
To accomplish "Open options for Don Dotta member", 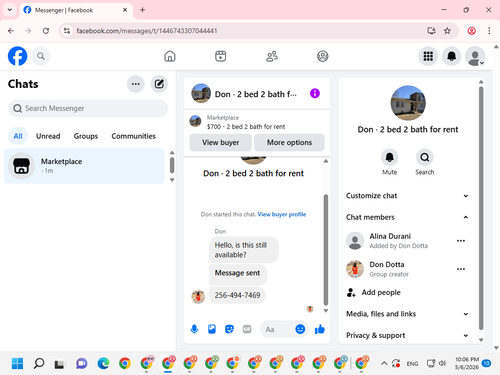I will [461, 269].
